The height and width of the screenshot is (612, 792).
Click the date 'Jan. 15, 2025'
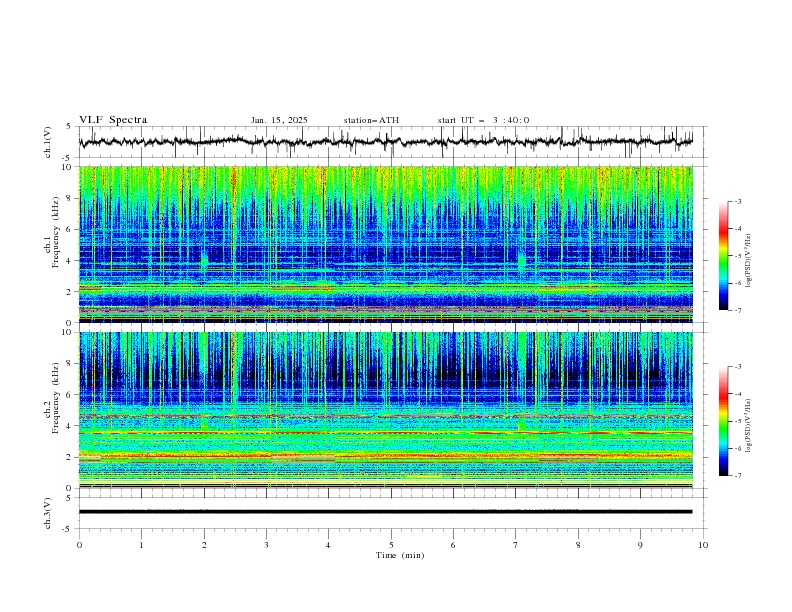point(279,120)
